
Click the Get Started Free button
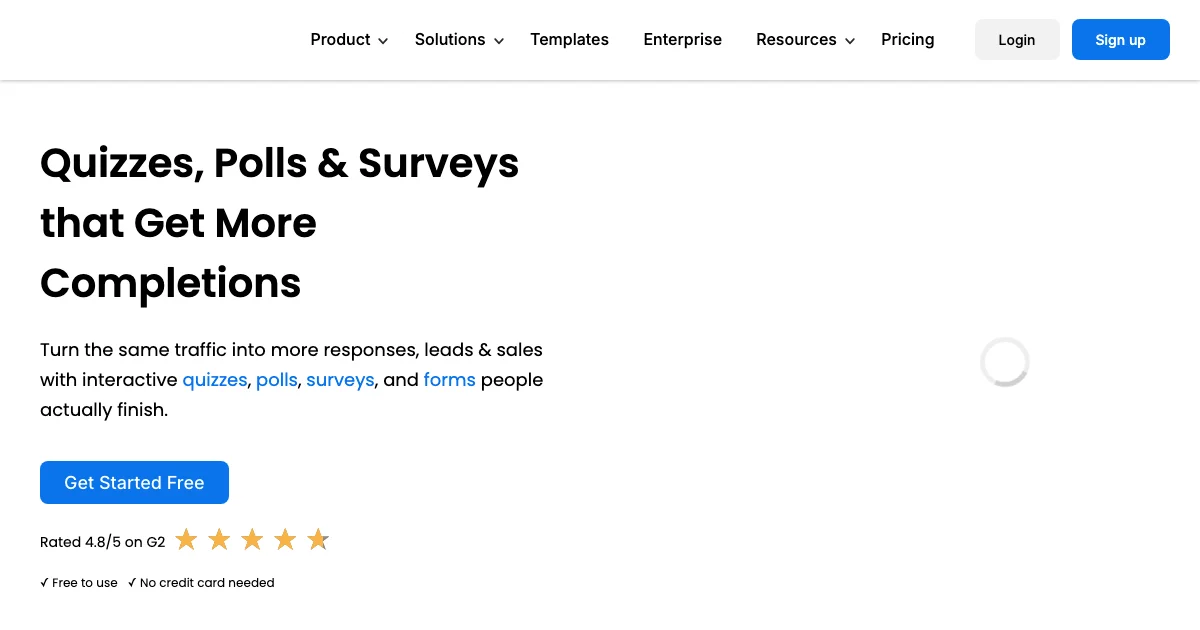[x=134, y=482]
